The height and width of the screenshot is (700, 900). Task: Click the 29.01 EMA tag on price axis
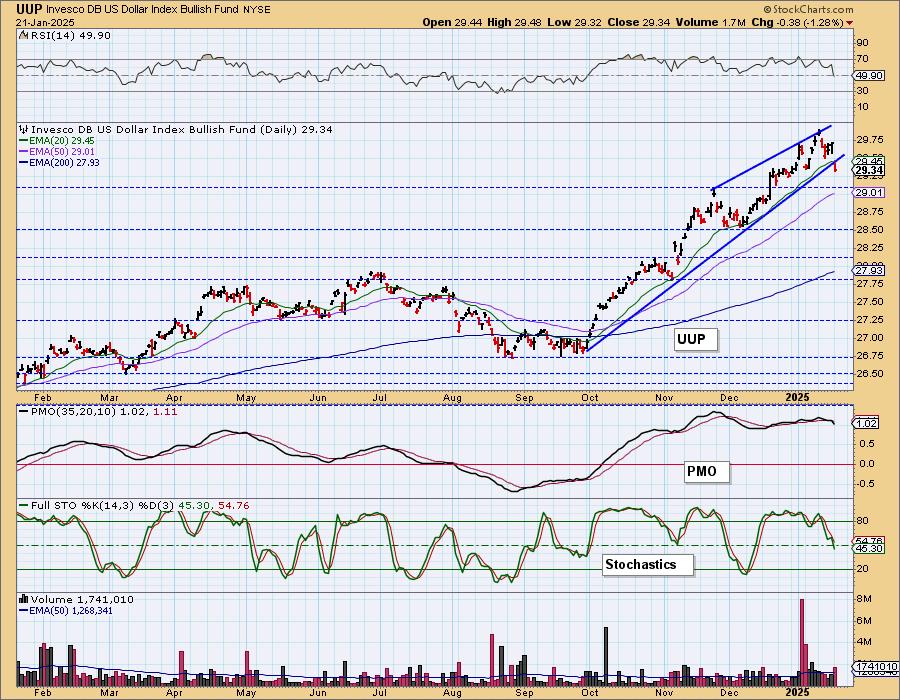[x=869, y=193]
